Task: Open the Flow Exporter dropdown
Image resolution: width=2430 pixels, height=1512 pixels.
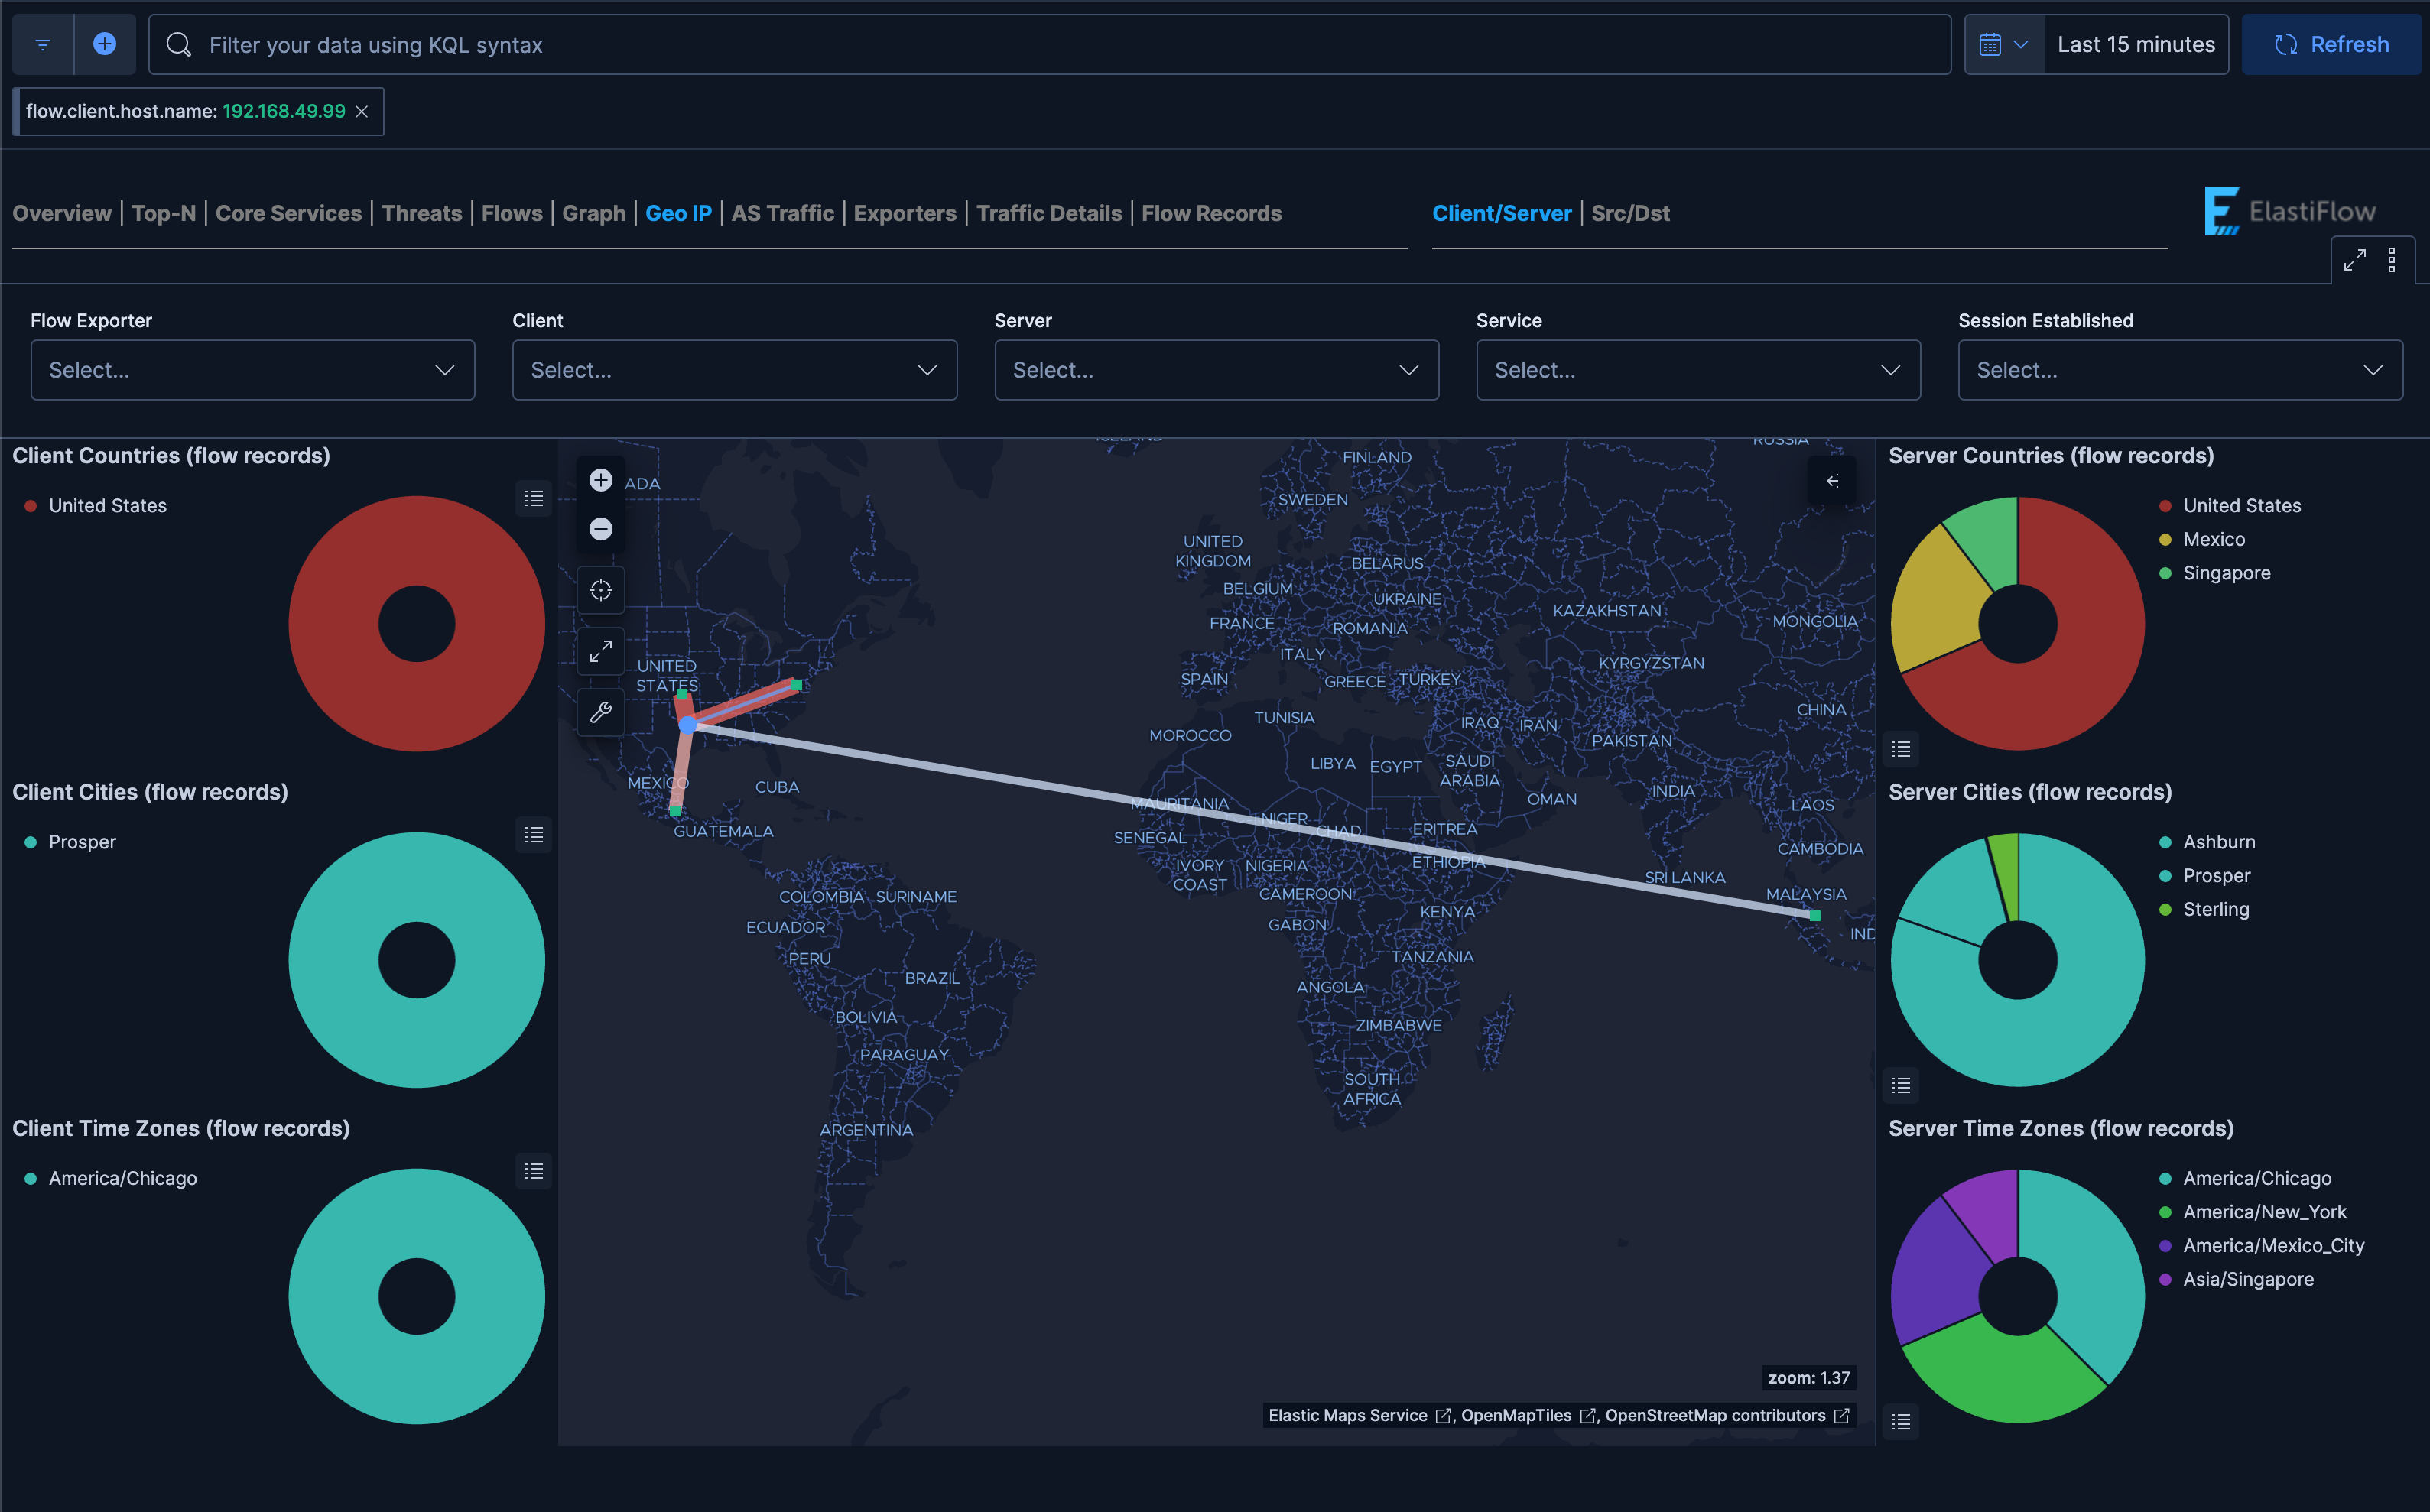Action: (x=253, y=369)
